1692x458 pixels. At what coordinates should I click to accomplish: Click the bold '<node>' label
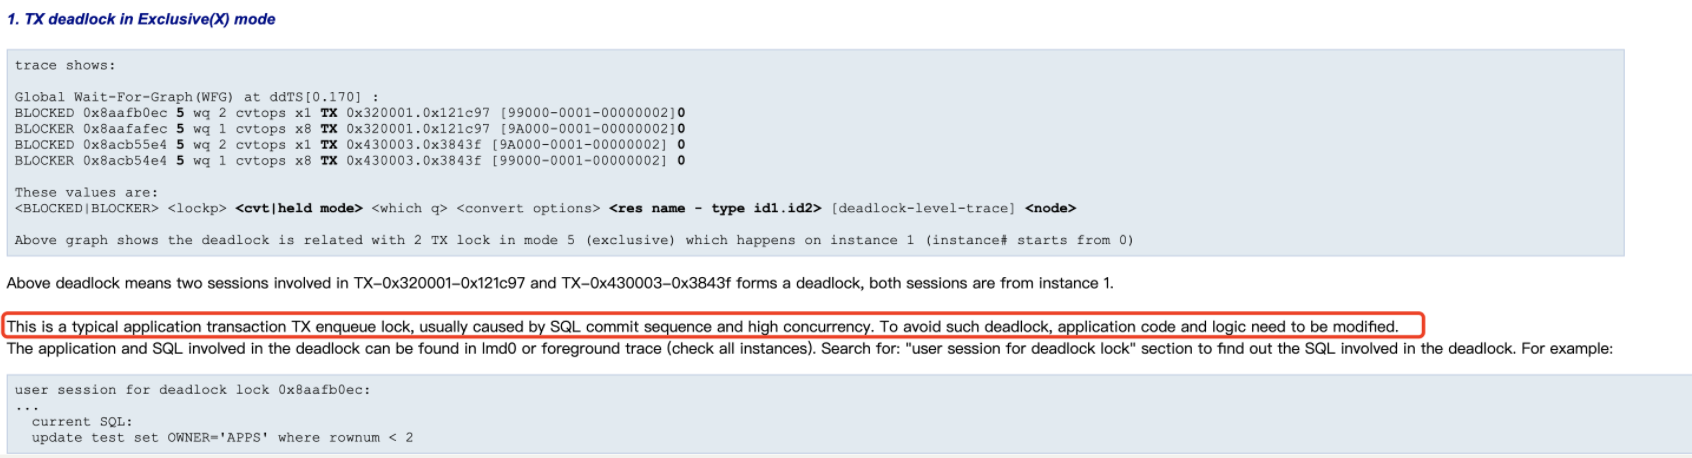(x=1050, y=209)
